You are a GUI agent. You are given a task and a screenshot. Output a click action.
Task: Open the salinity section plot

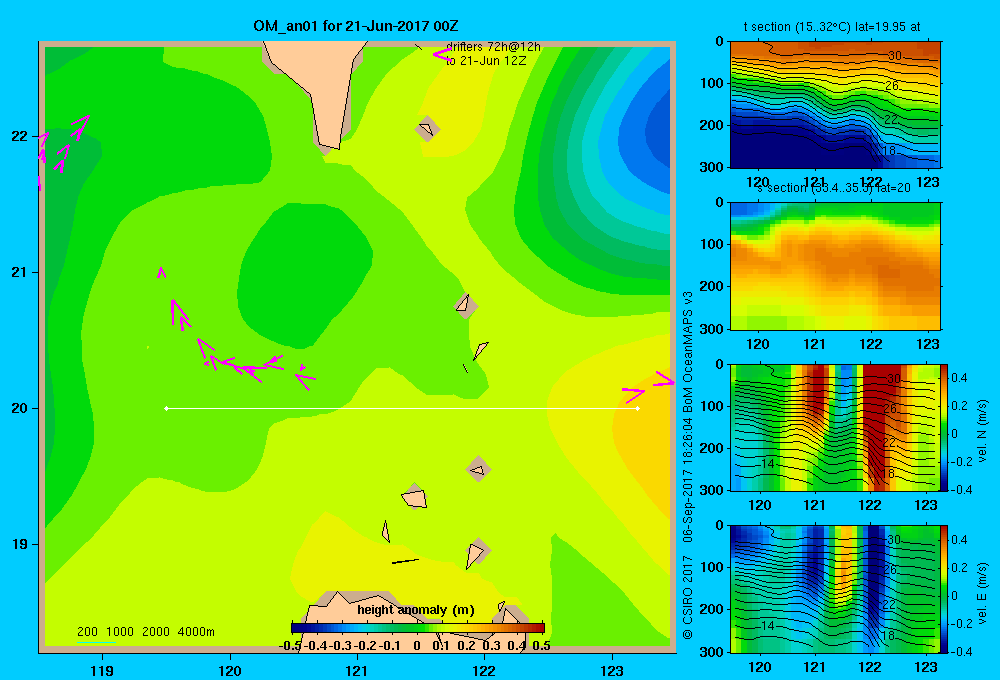coord(835,266)
